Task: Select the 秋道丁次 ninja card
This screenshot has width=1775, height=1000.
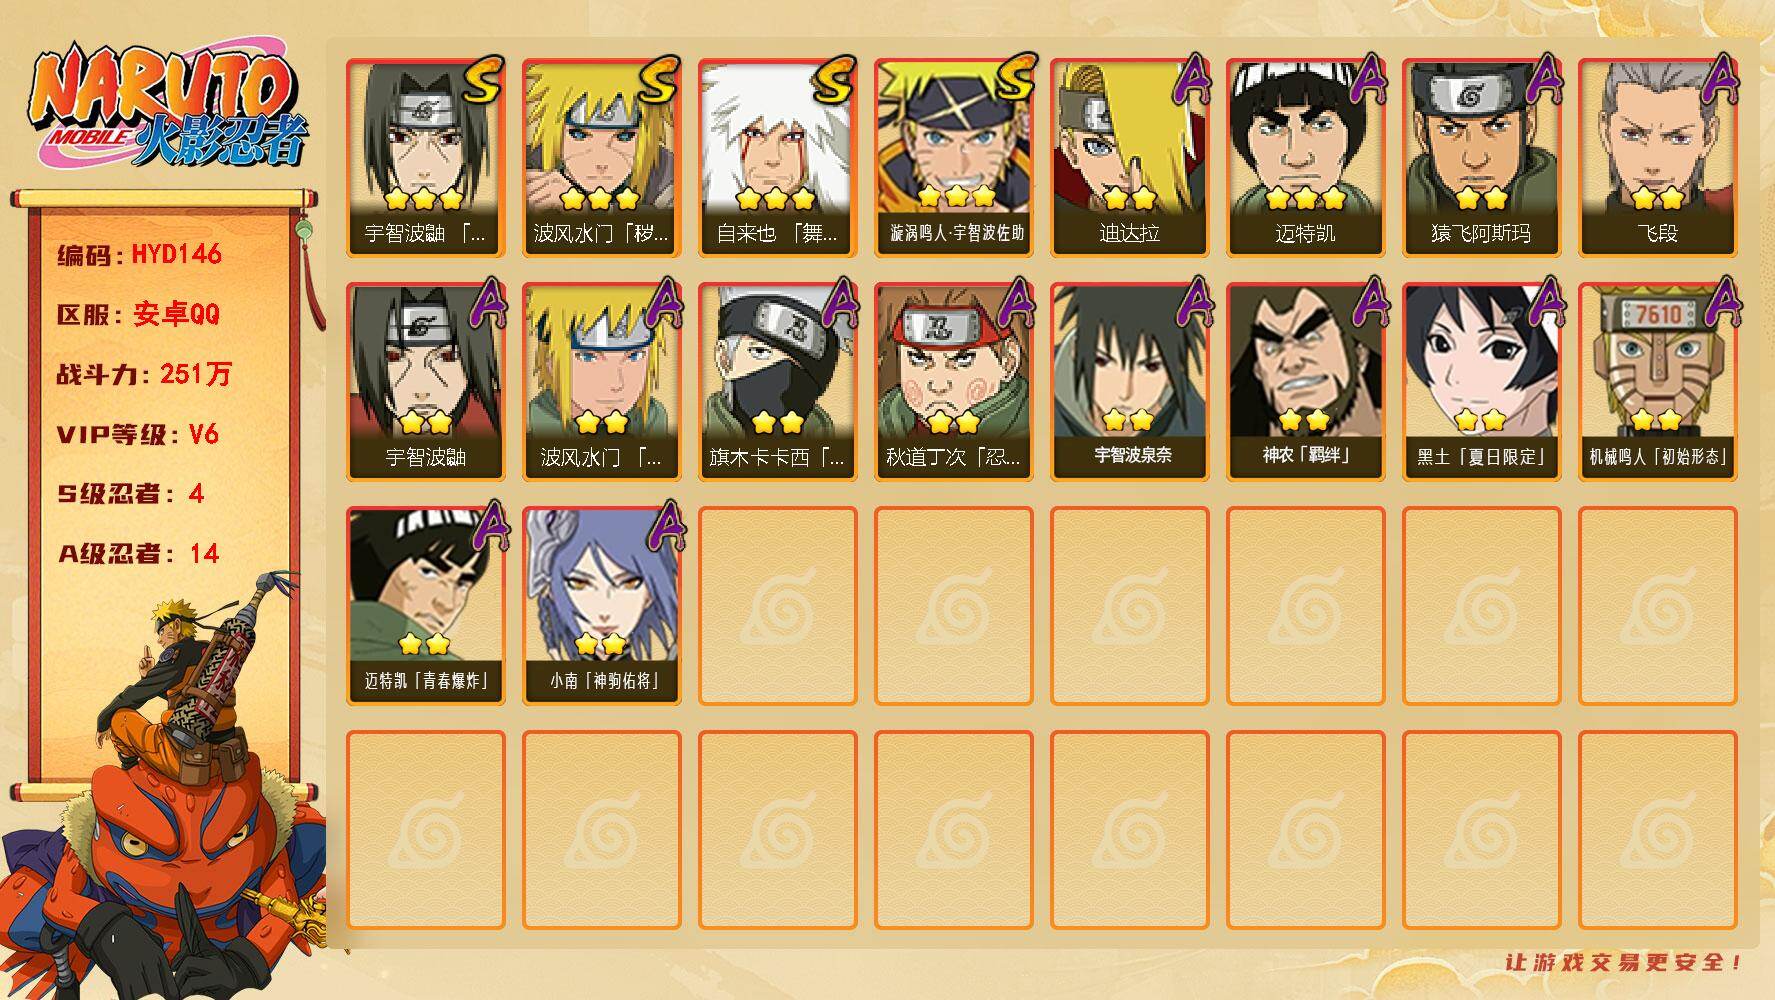Action: tap(954, 382)
